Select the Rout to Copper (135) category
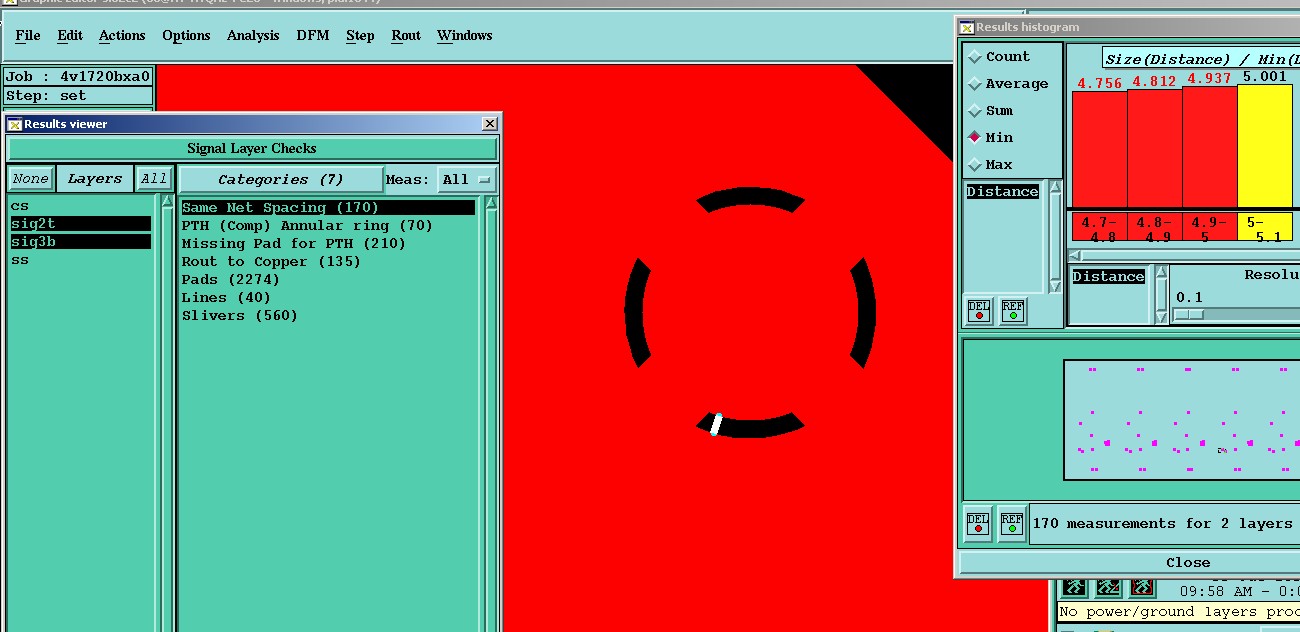 tap(271, 262)
